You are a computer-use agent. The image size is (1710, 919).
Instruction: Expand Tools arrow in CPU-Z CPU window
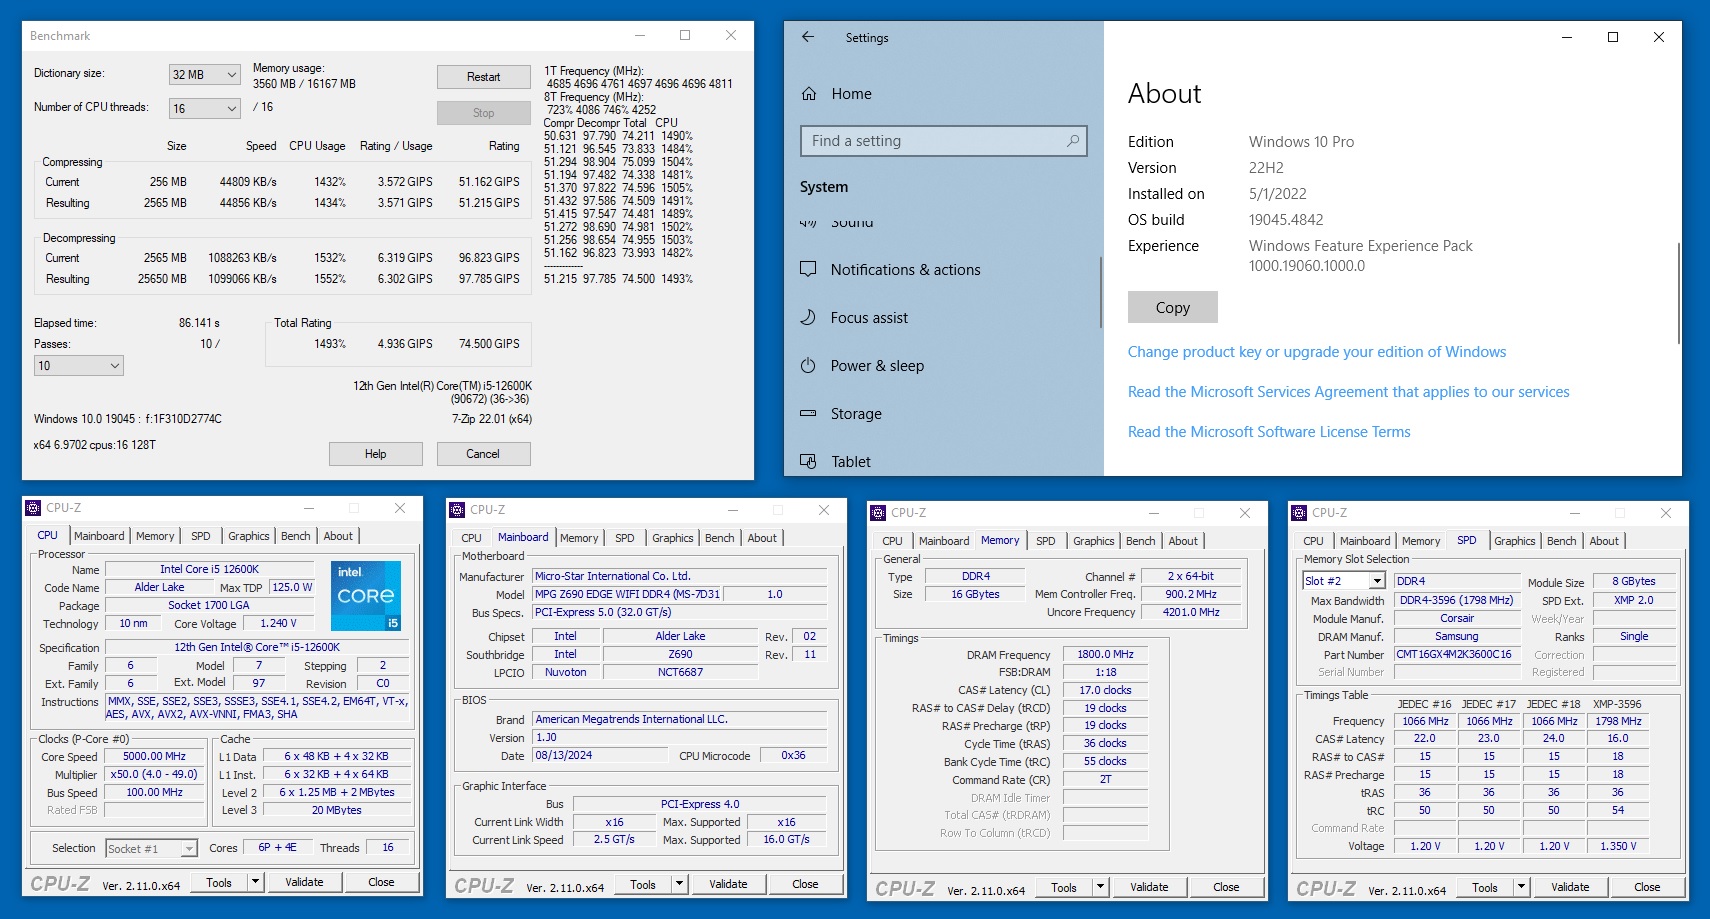(255, 882)
